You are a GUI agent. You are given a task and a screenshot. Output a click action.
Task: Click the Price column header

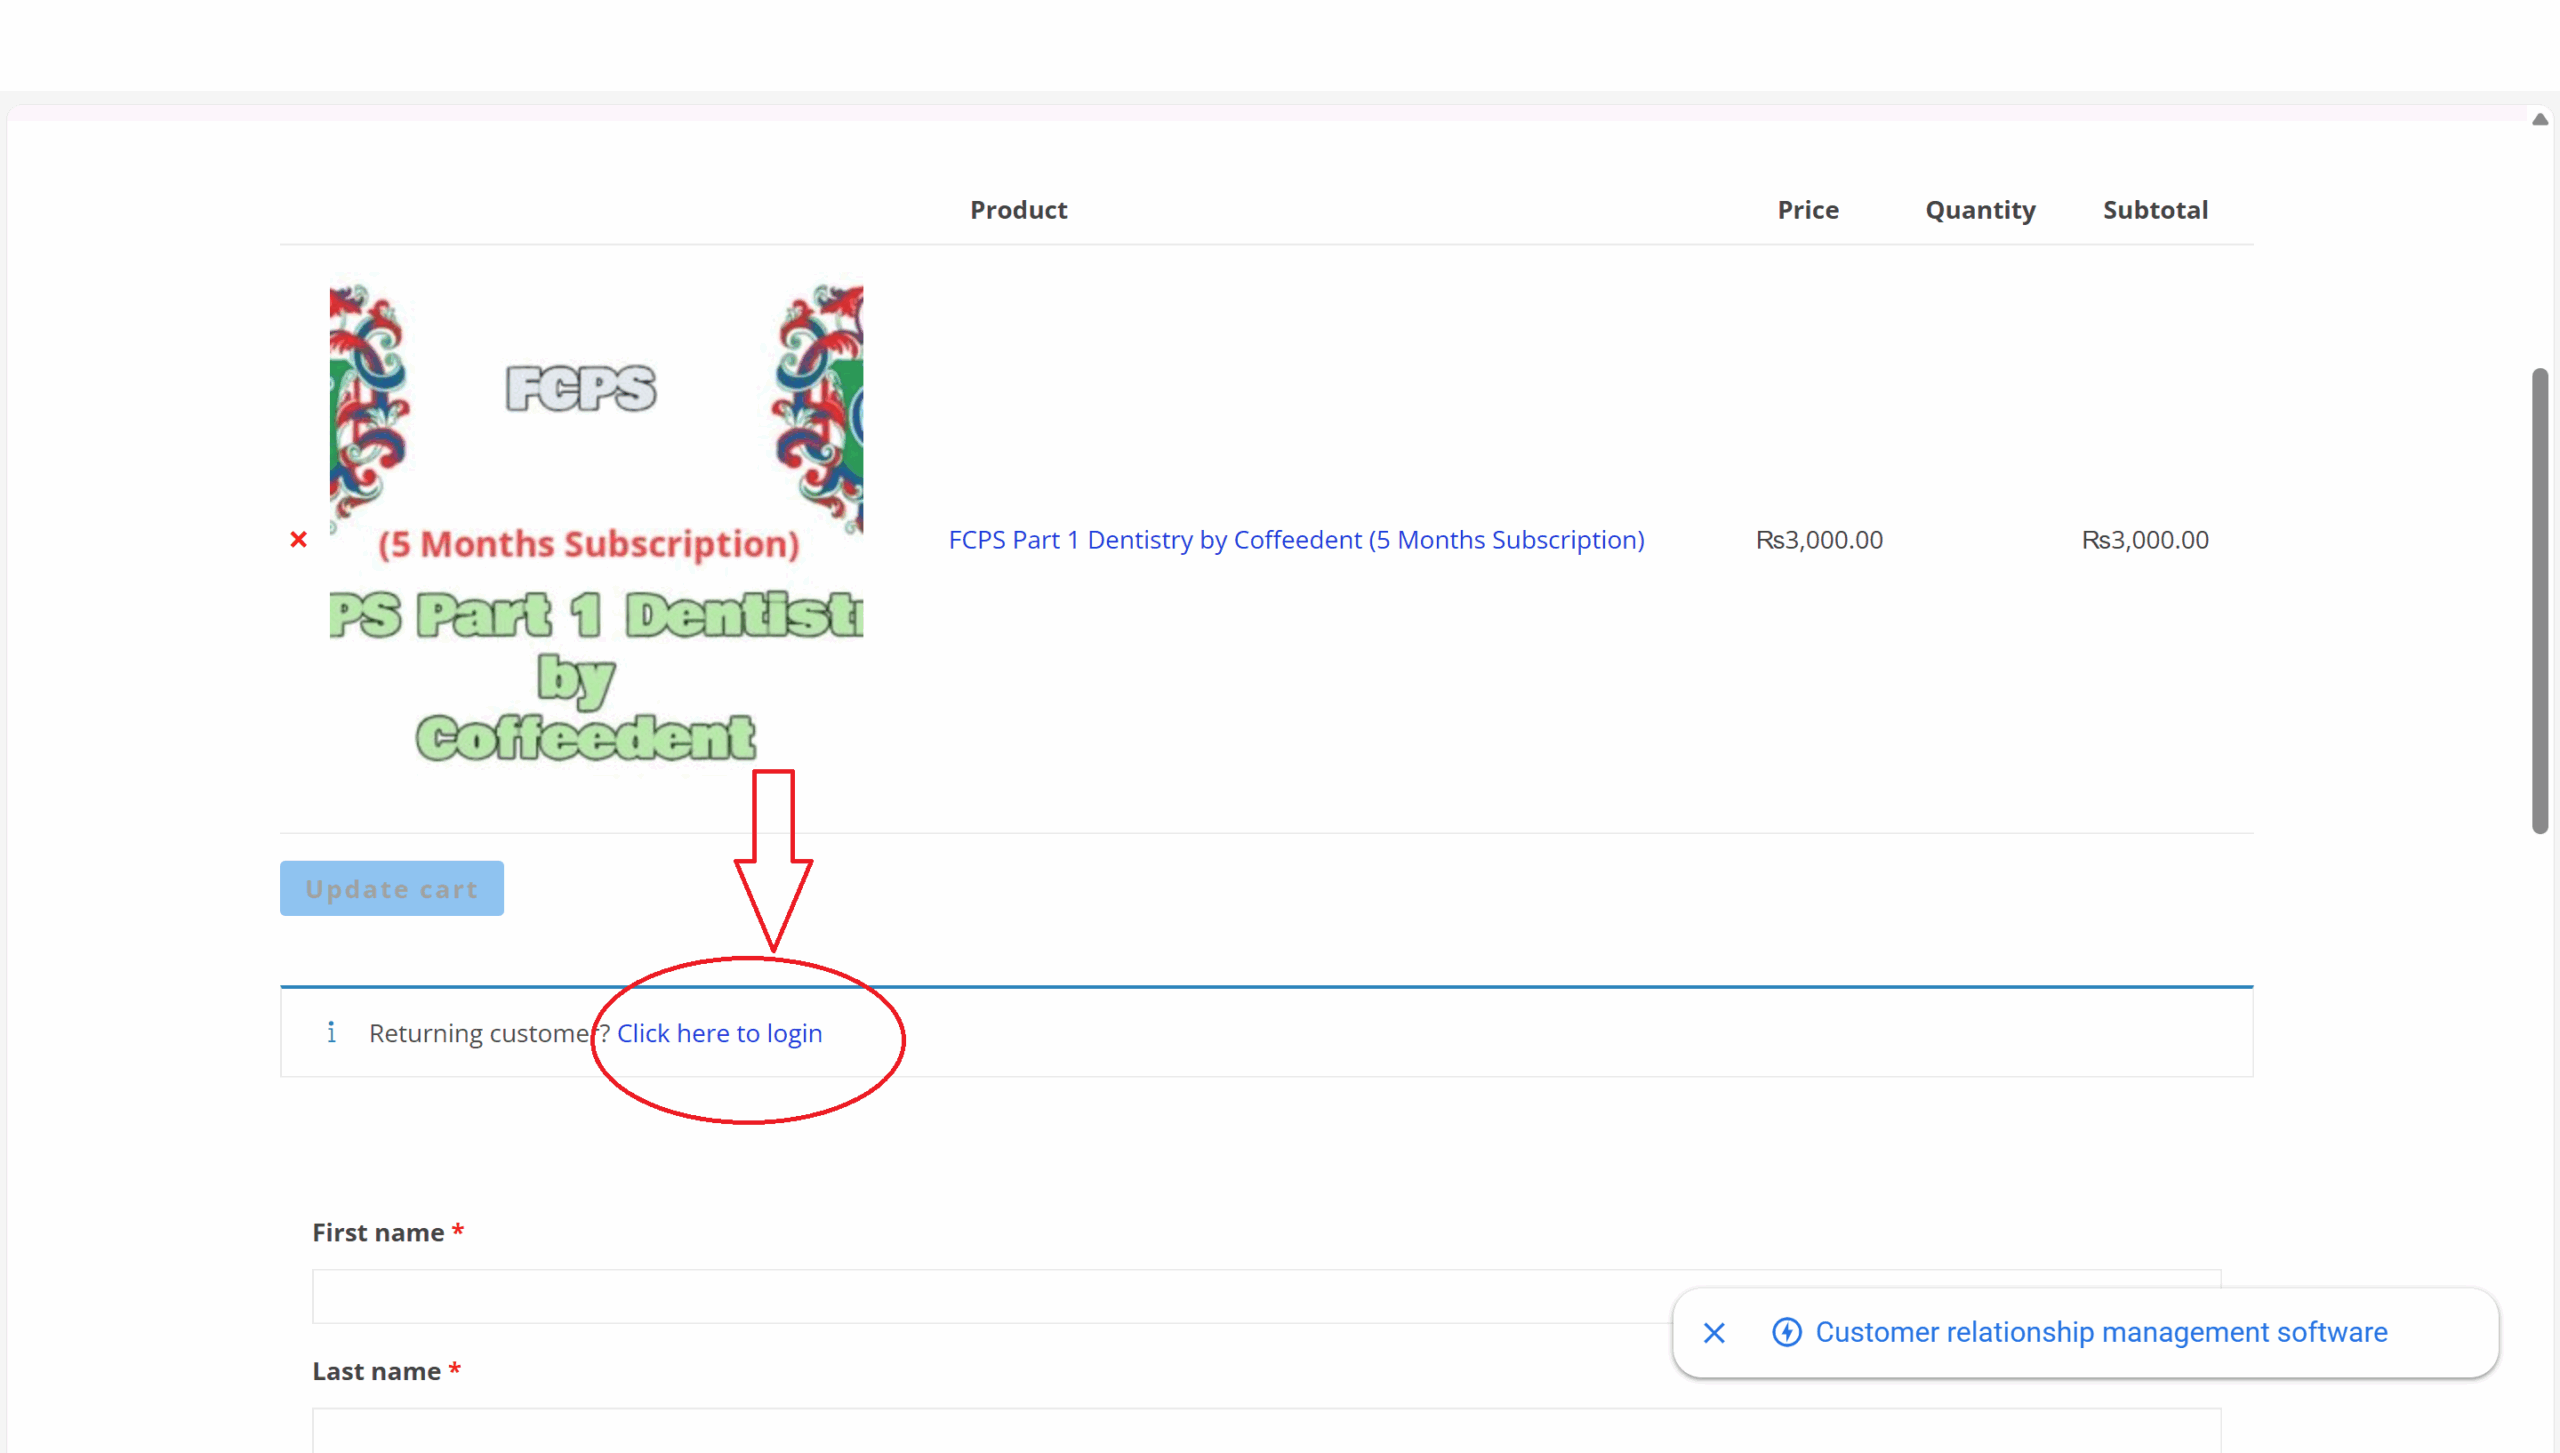[x=1807, y=210]
